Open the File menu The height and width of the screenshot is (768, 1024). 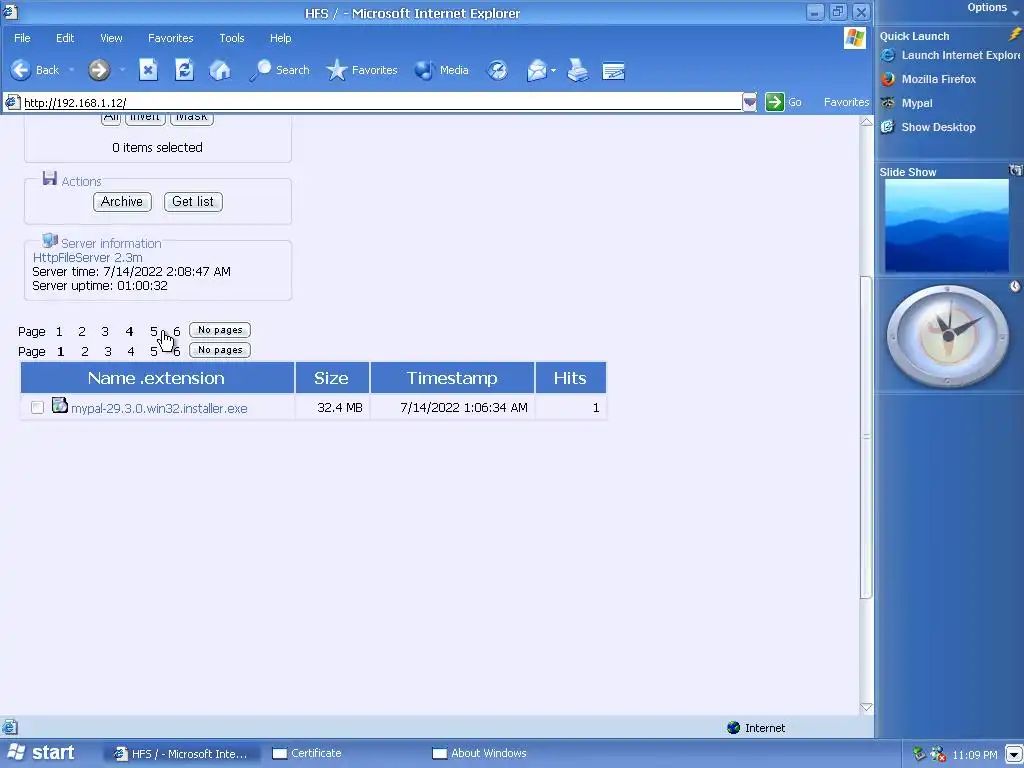(x=22, y=38)
